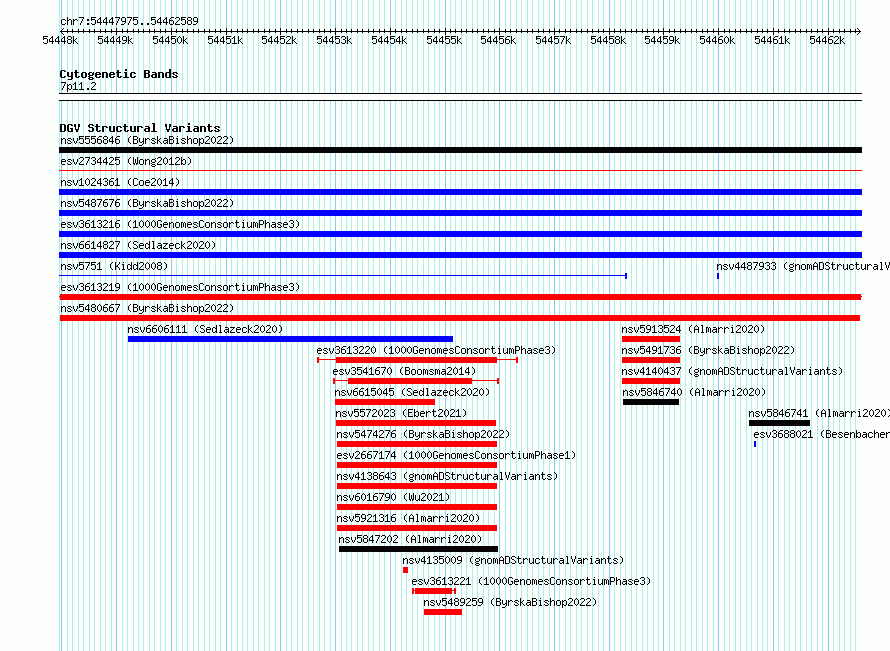The width and height of the screenshot is (890, 651).
Task: Open nsv5480667 (ByrskaBishop2022) label
Action: tap(147, 308)
